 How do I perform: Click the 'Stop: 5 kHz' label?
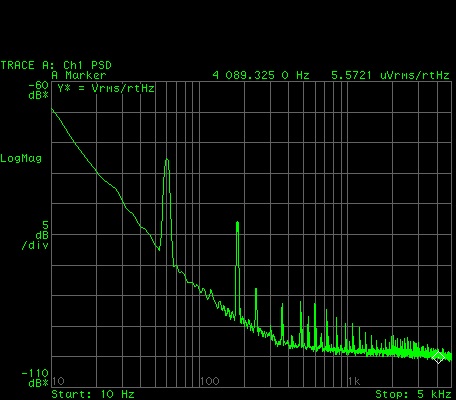(x=413, y=394)
